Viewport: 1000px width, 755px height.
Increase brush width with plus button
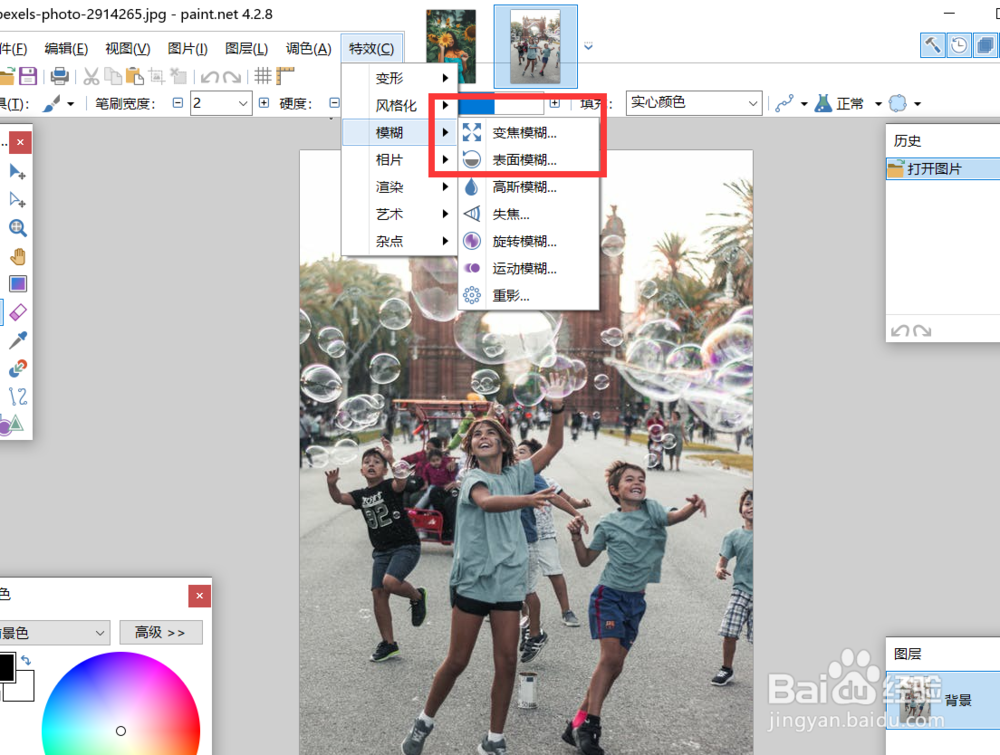click(264, 103)
